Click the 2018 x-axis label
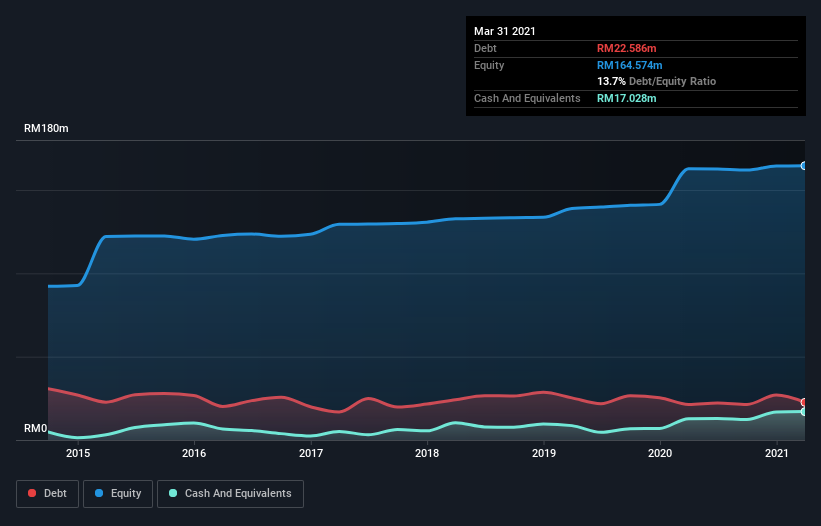This screenshot has height=526, width=821. point(427,453)
